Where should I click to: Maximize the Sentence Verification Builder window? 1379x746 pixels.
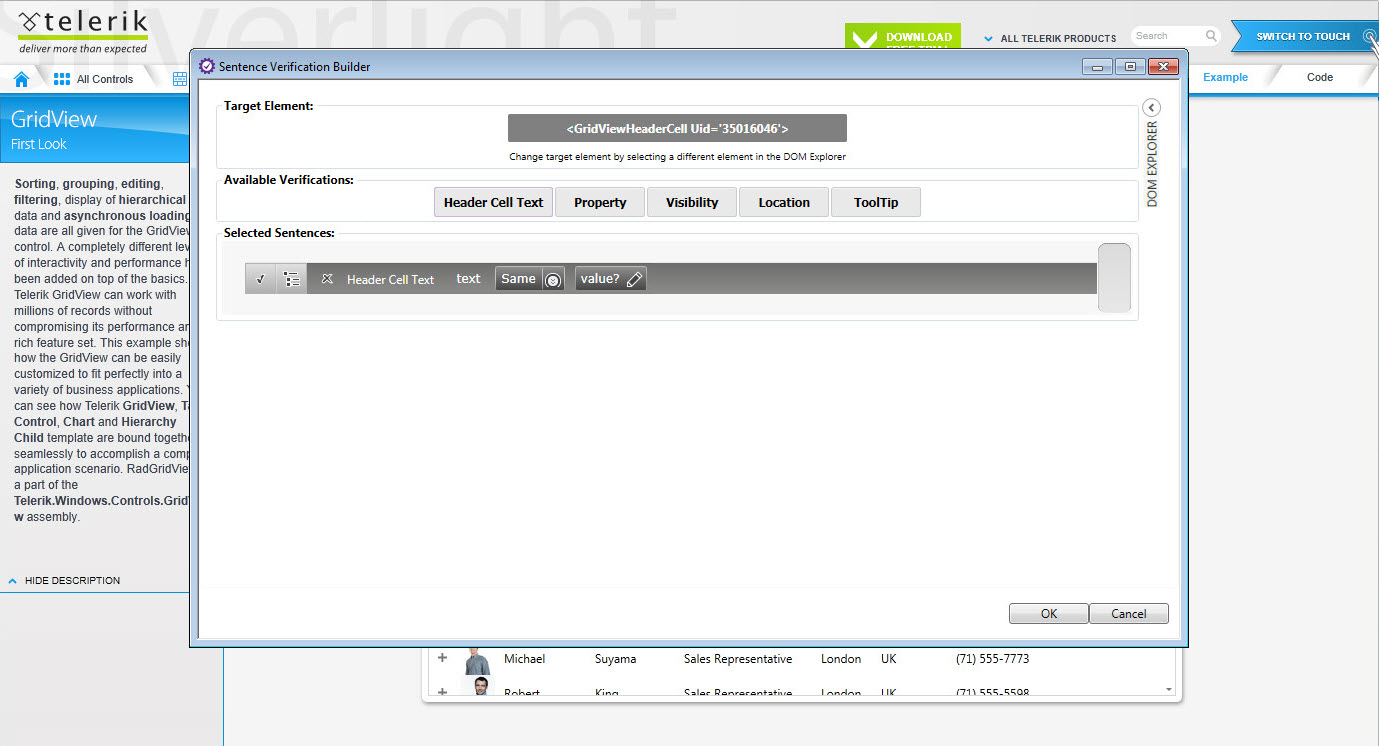(1130, 67)
